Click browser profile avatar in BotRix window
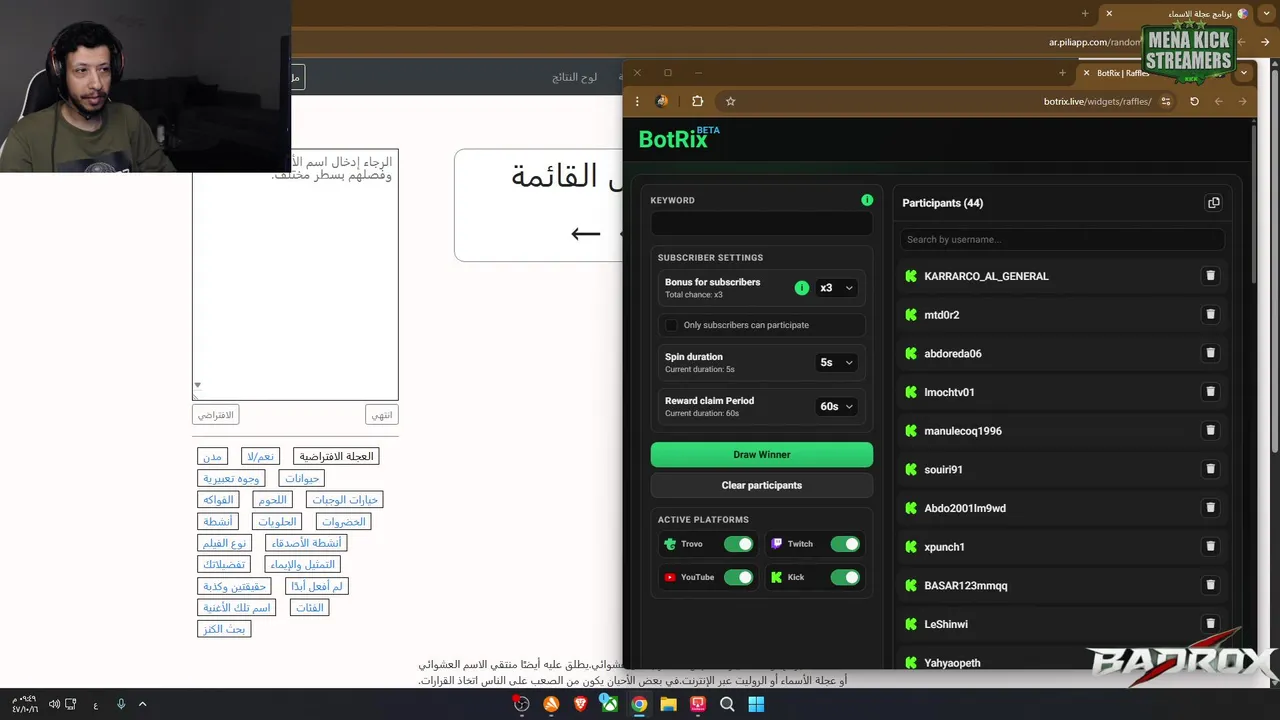 tap(662, 101)
